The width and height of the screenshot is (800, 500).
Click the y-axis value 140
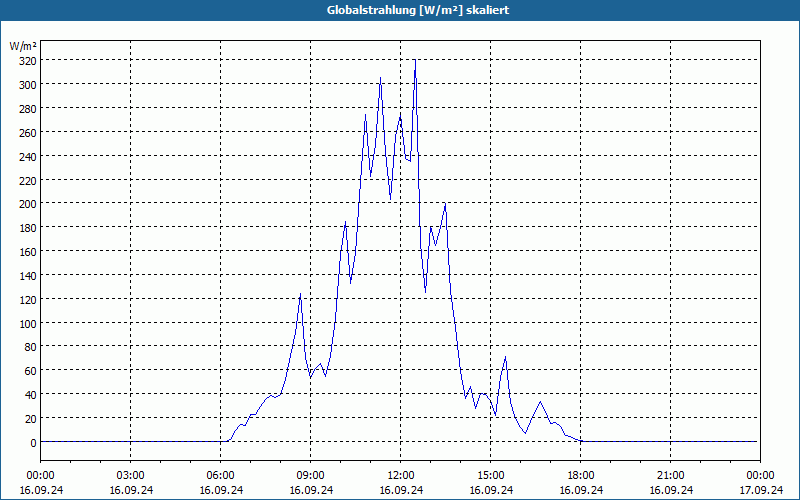(x=28, y=276)
